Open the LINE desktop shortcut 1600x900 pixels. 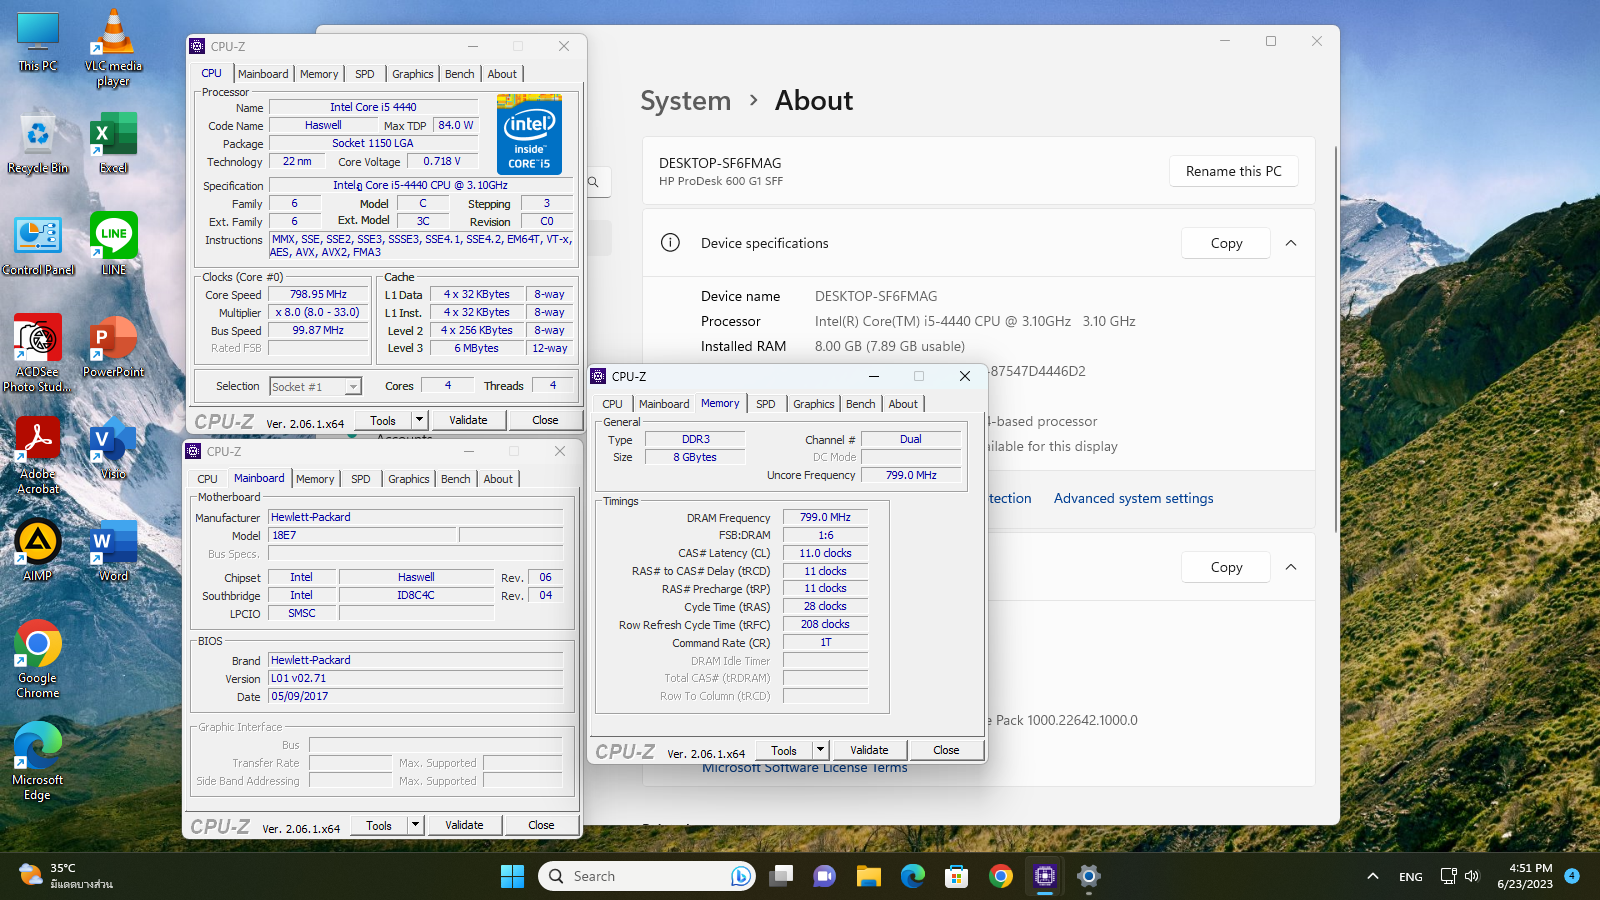[113, 243]
